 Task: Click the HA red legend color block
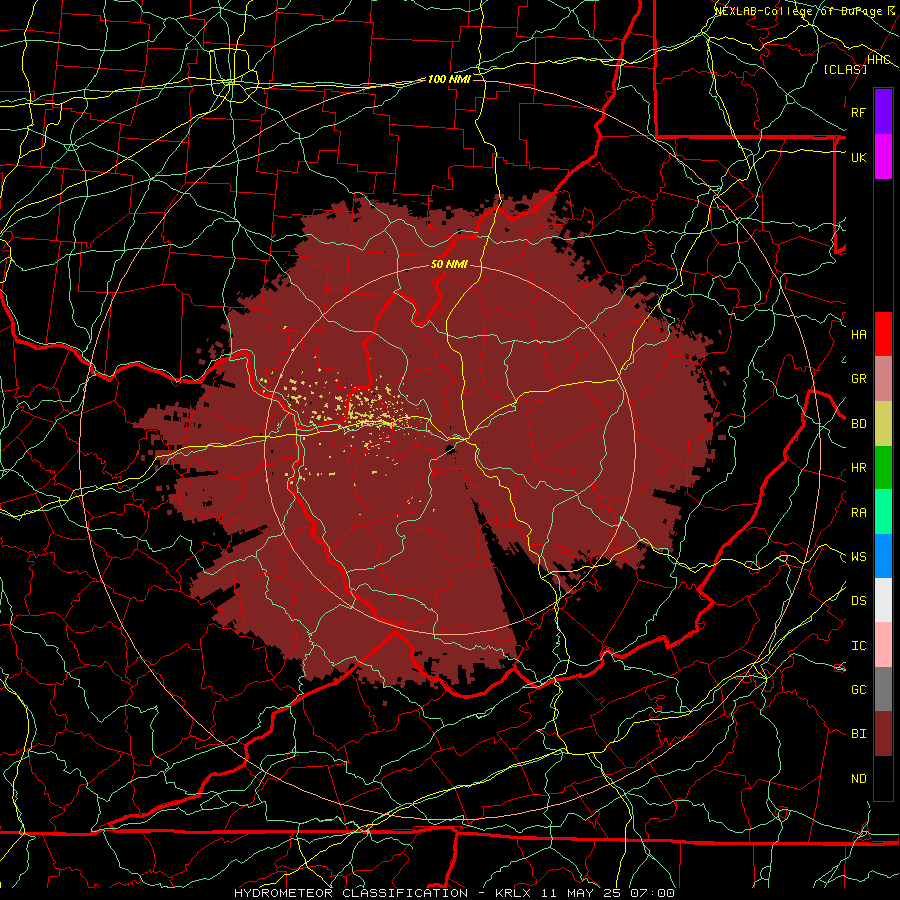(883, 334)
